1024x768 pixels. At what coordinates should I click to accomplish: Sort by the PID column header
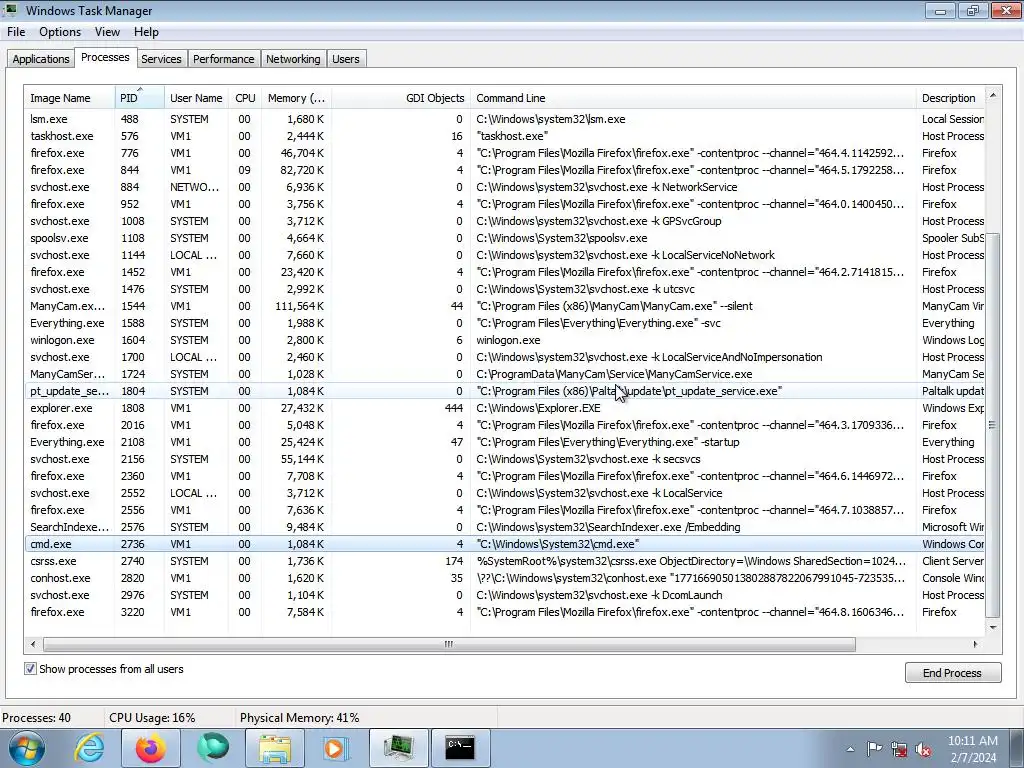[x=140, y=98]
